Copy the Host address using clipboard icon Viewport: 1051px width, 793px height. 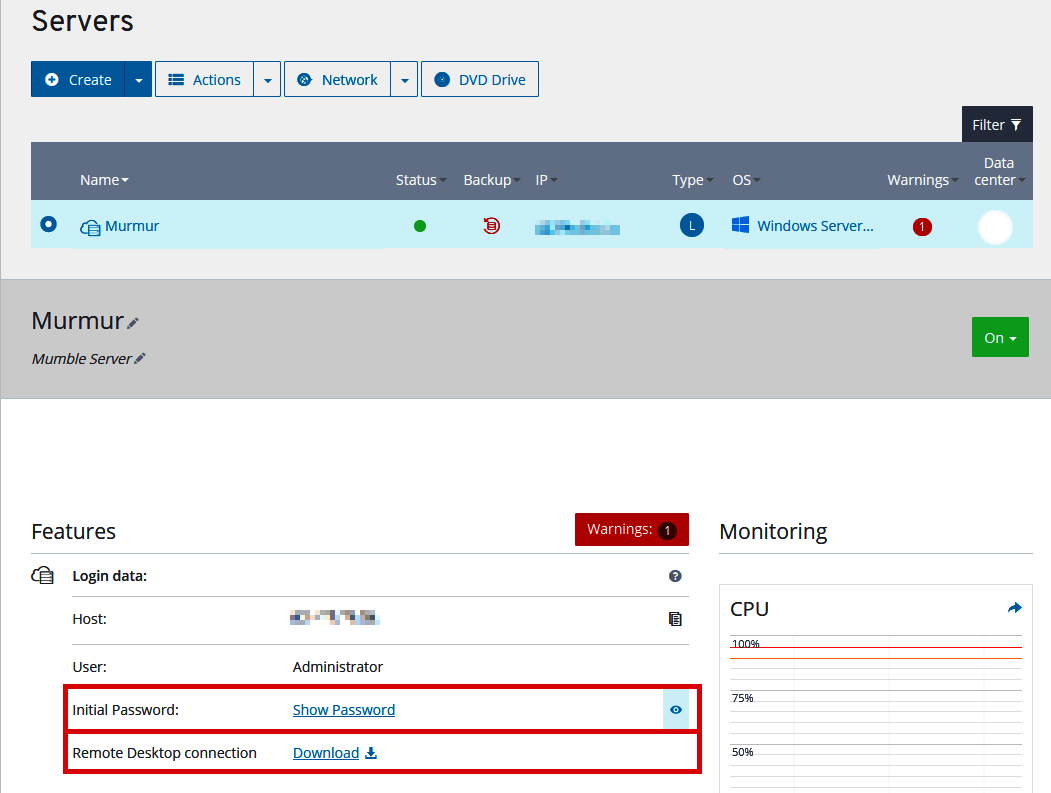[x=675, y=619]
